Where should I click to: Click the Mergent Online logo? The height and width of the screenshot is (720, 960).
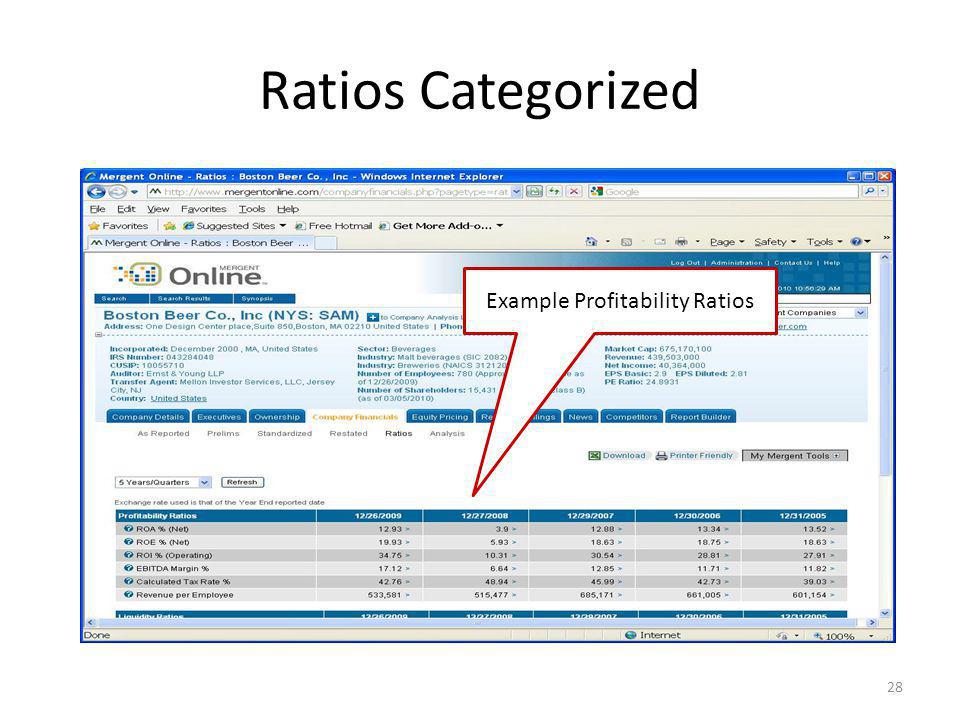[x=189, y=275]
